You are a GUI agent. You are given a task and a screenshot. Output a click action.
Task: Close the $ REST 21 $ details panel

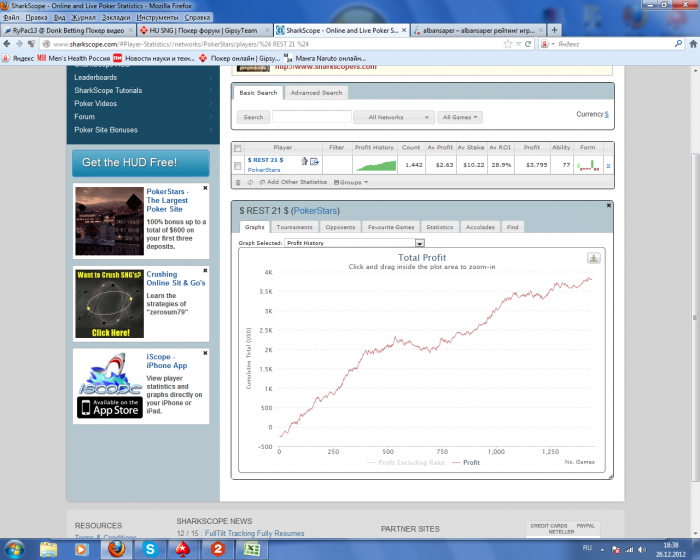(x=608, y=205)
